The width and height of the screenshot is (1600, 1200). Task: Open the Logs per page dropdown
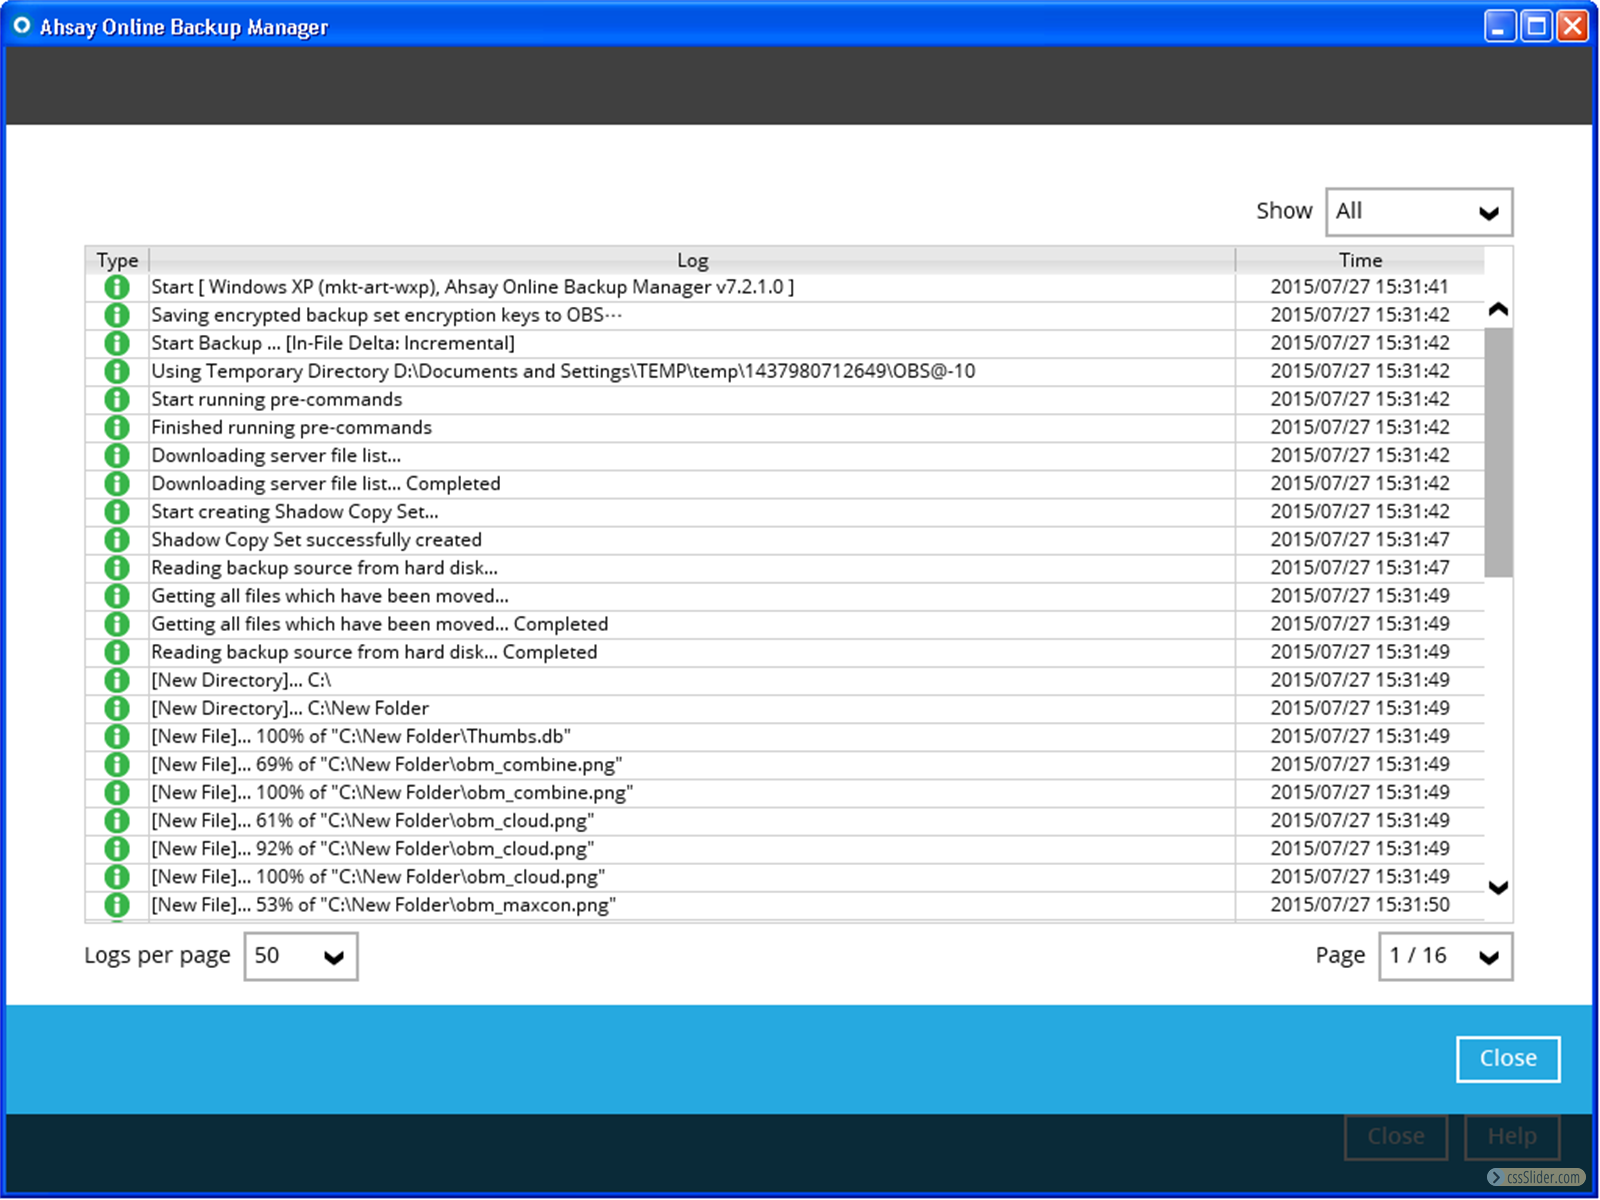click(x=301, y=956)
